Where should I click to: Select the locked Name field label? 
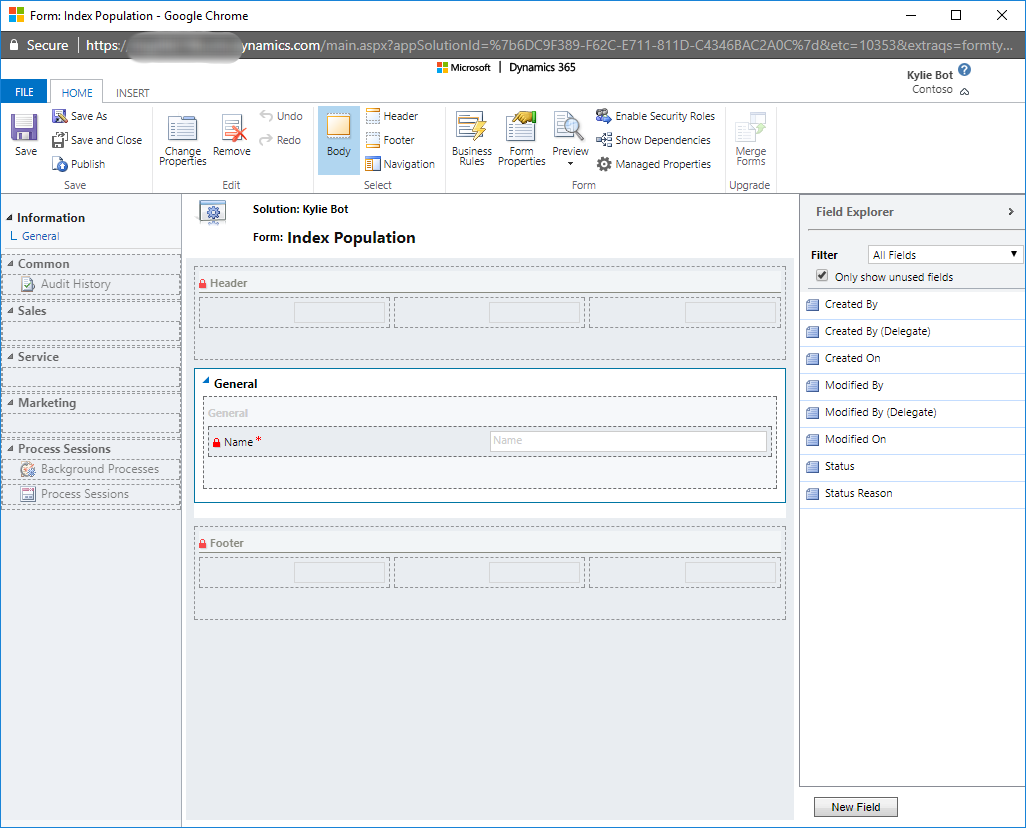(x=238, y=442)
